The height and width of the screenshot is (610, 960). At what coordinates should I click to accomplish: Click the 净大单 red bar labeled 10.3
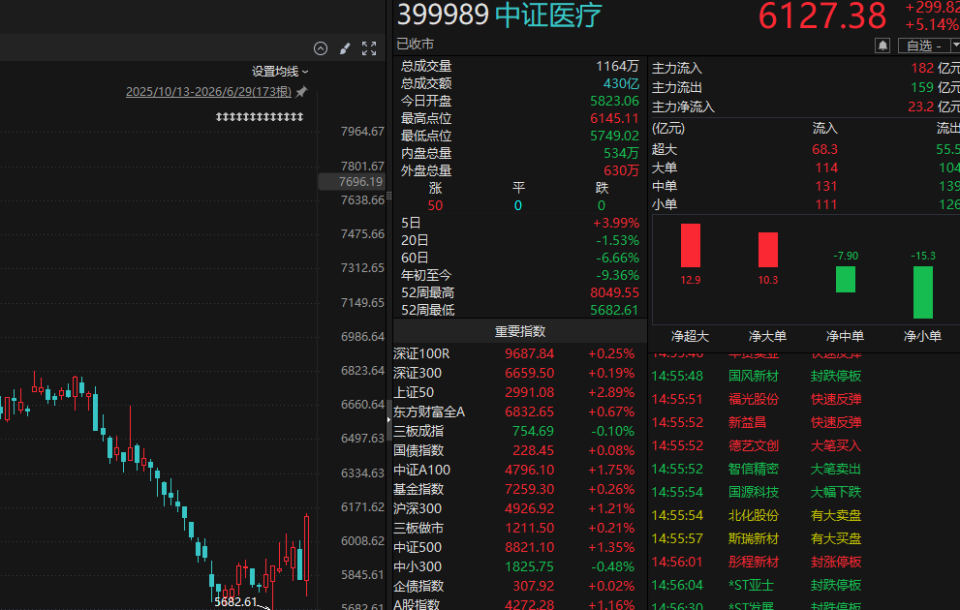coord(768,250)
